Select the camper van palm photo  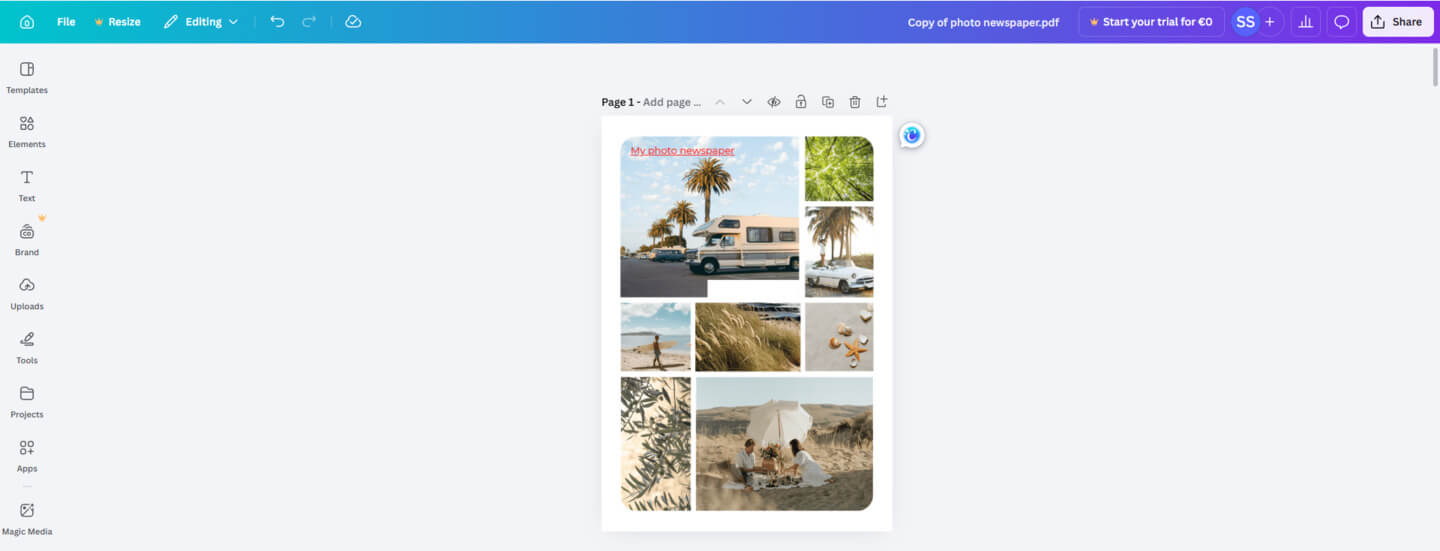click(709, 215)
